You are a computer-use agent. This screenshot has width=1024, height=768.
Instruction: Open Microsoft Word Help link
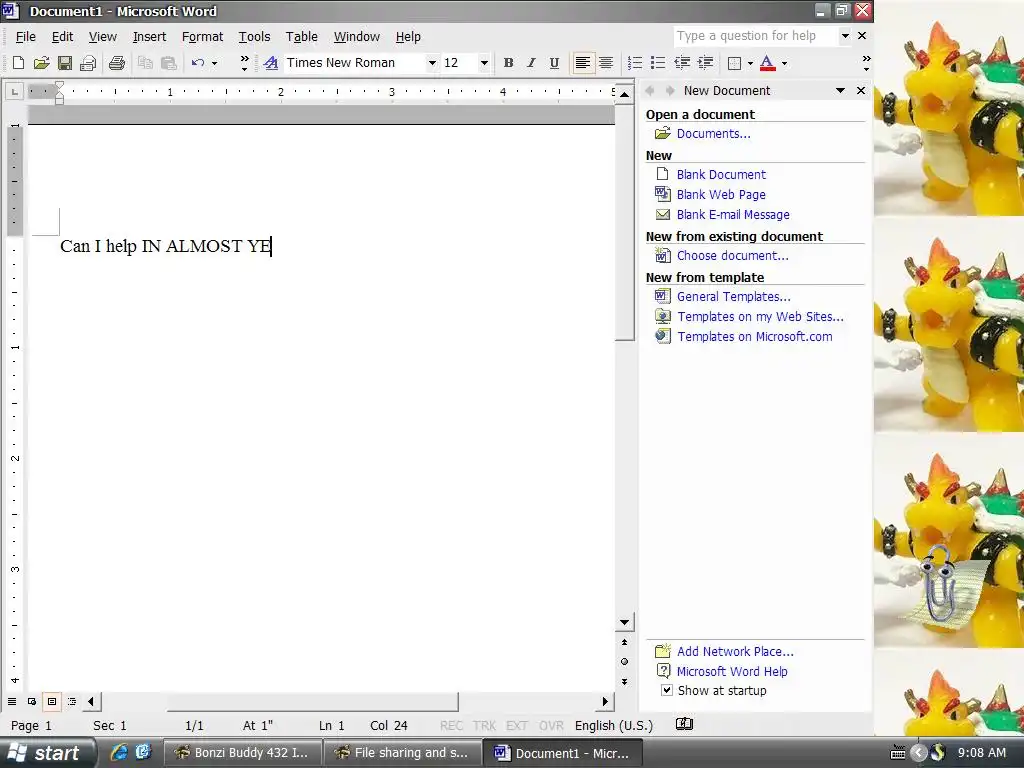[x=732, y=671]
